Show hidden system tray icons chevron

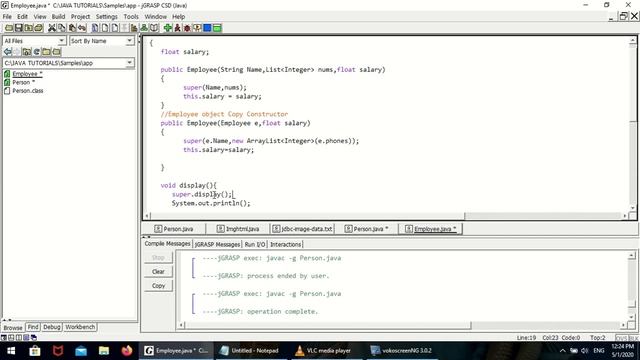tap(562, 351)
